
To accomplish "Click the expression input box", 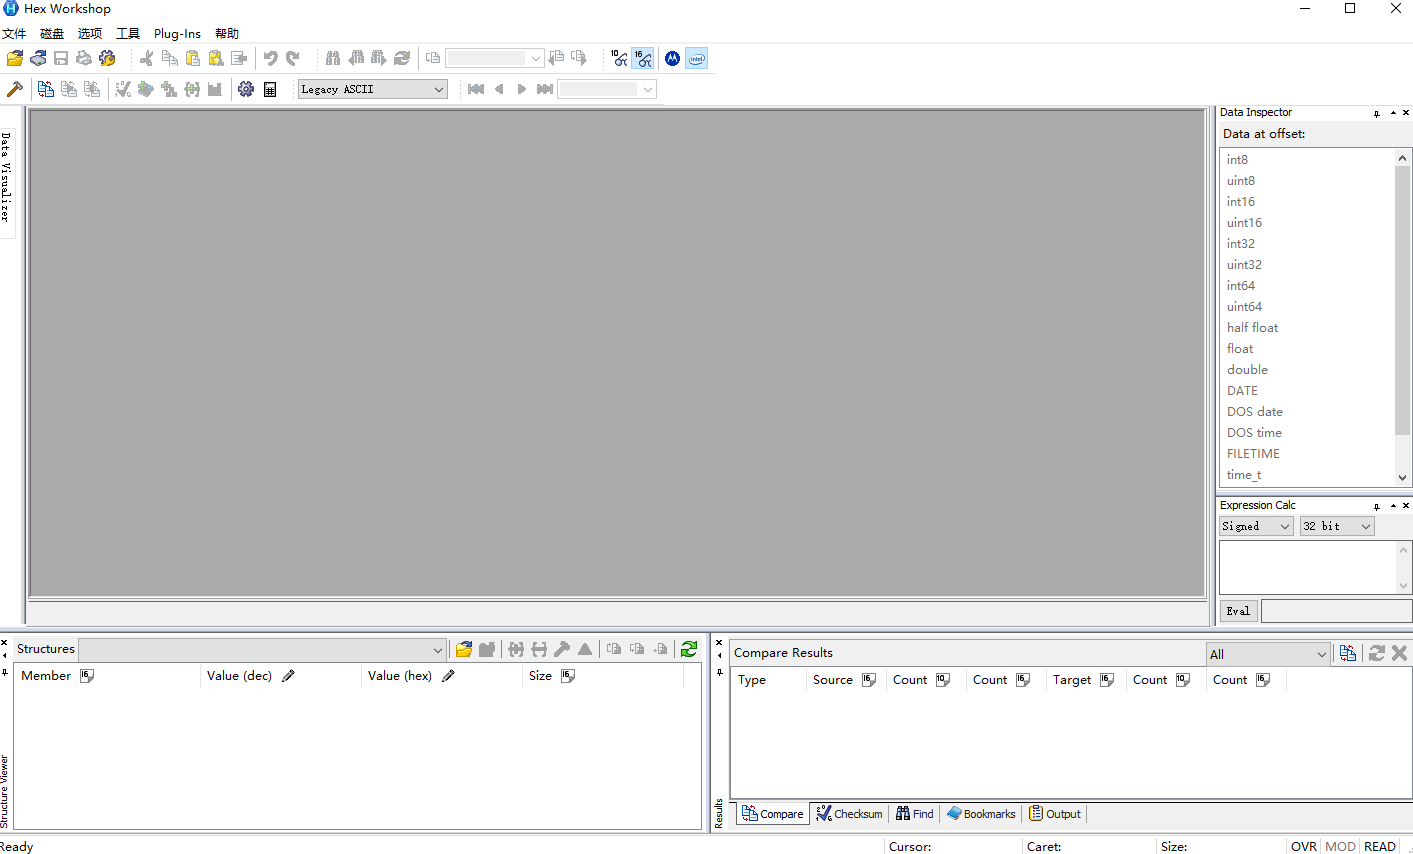I will click(x=1307, y=567).
